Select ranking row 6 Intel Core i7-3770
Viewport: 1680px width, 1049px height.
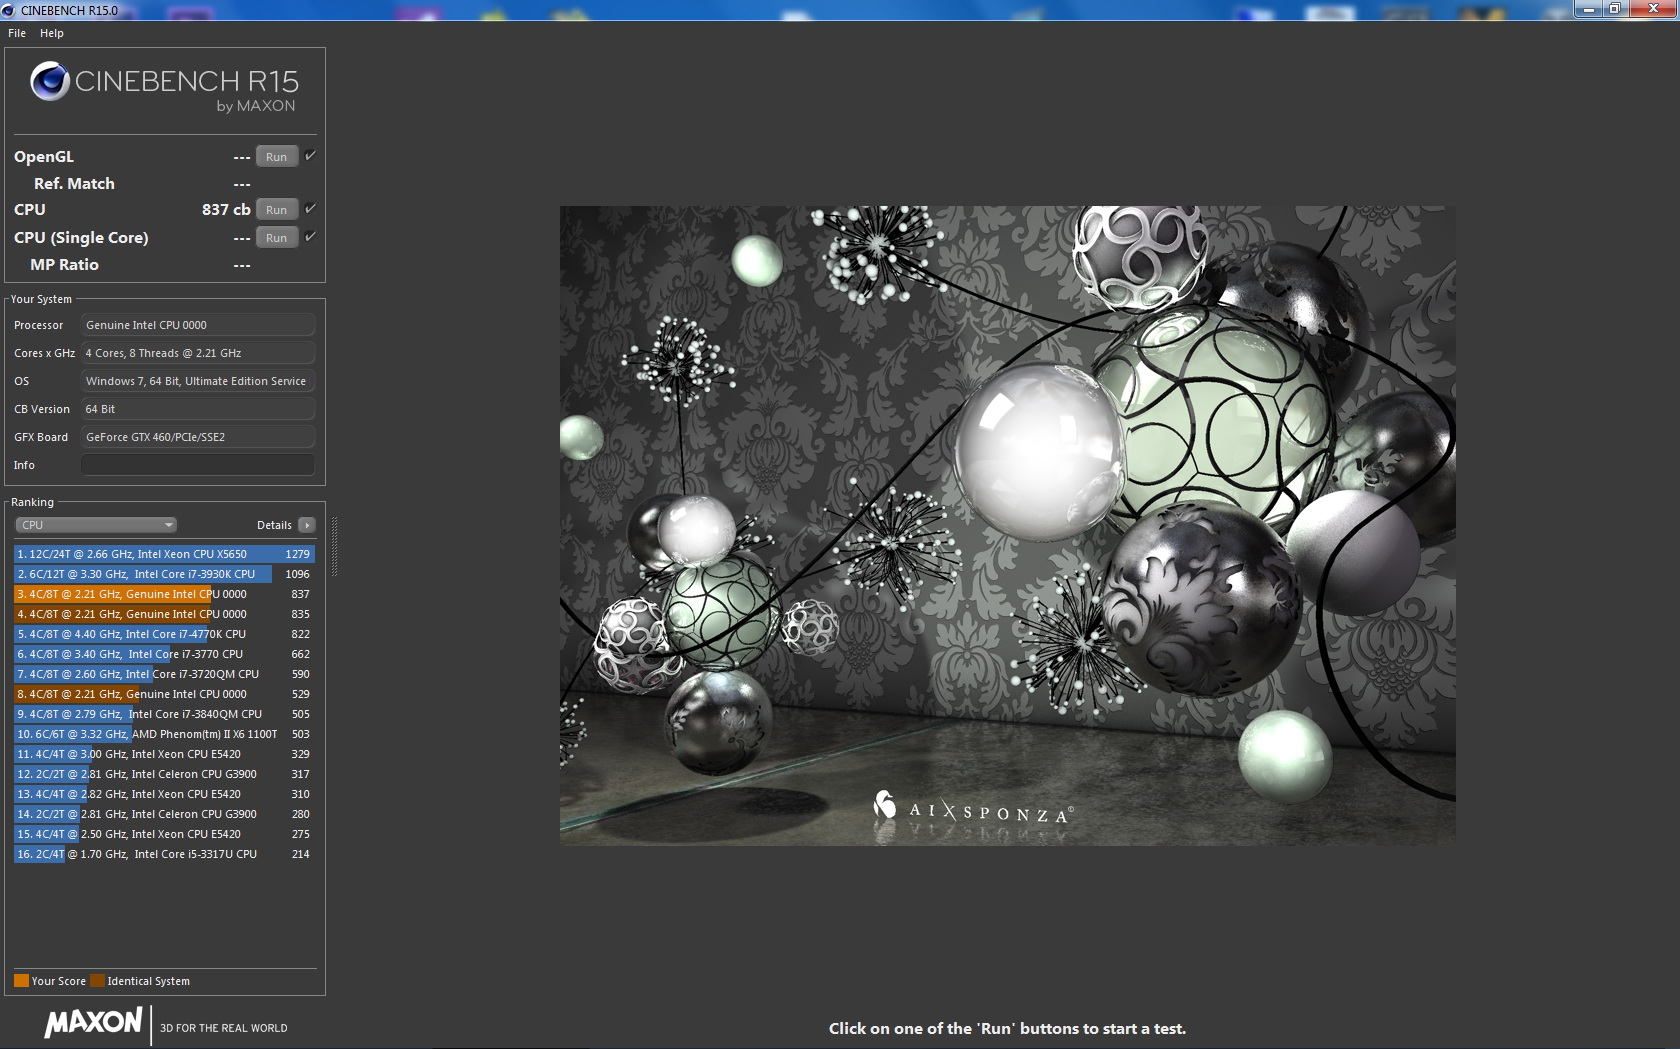coord(164,654)
